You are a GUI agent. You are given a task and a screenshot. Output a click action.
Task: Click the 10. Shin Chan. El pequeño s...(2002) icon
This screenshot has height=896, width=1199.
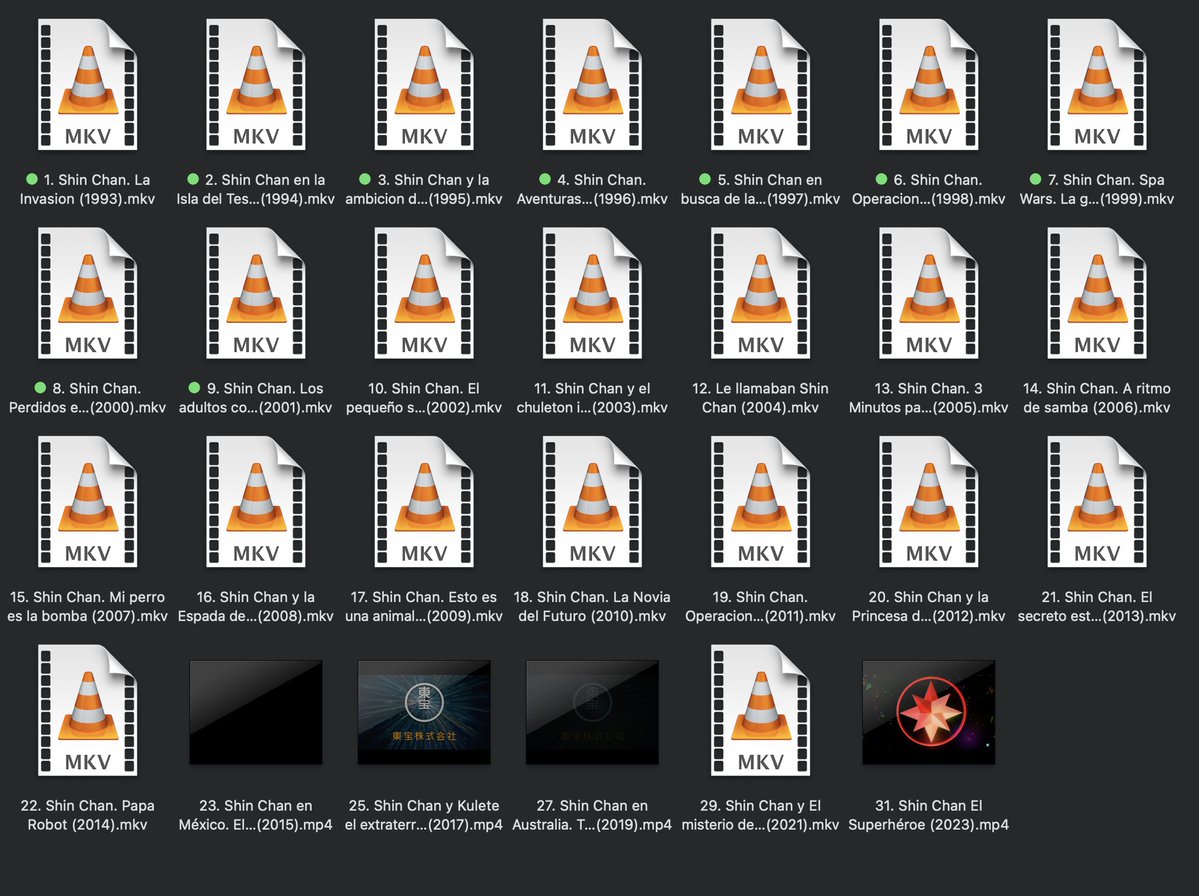[x=424, y=293]
